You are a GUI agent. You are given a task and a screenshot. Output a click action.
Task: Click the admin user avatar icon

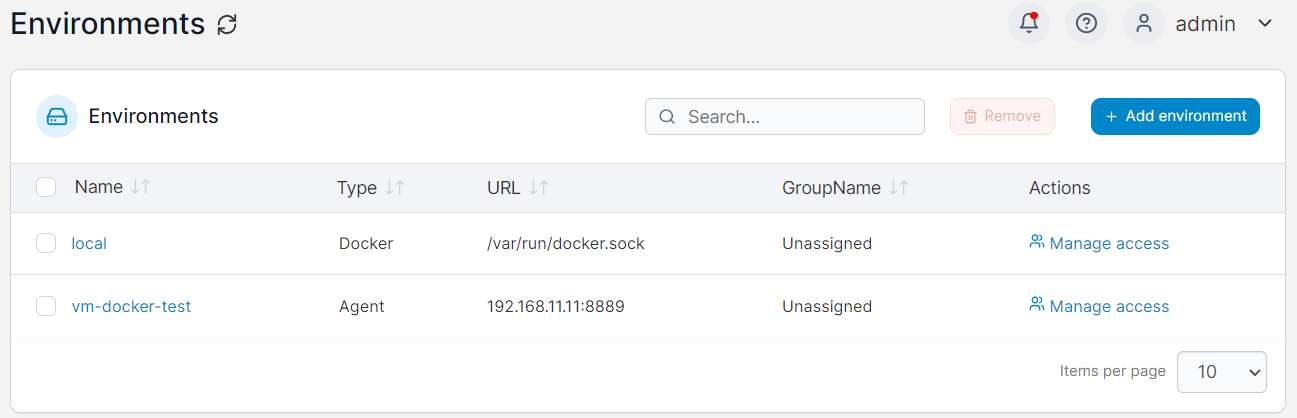click(x=1144, y=23)
